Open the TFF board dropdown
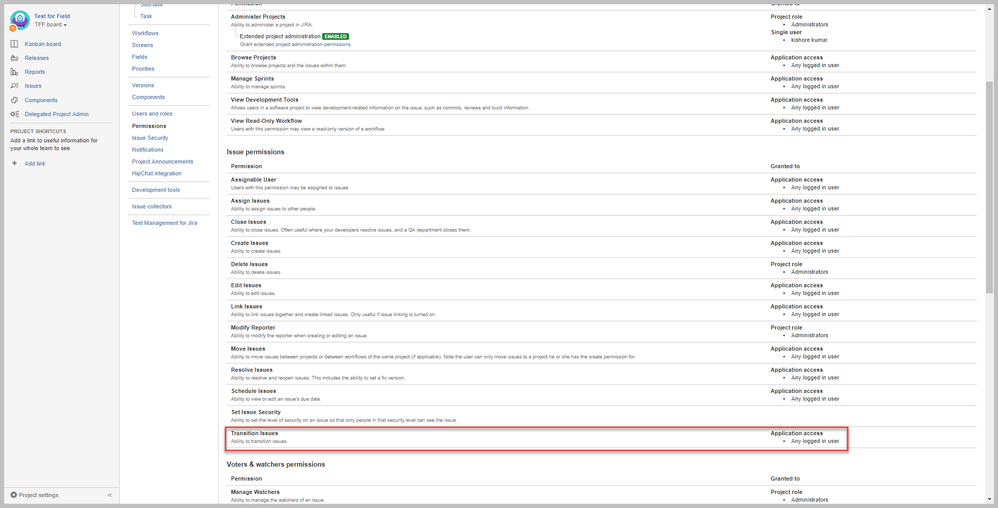Viewport: 998px width, 508px height. tap(51, 24)
